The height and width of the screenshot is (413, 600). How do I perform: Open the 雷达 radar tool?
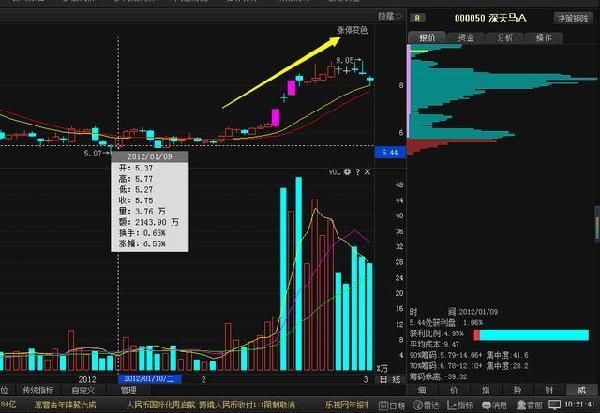426,405
